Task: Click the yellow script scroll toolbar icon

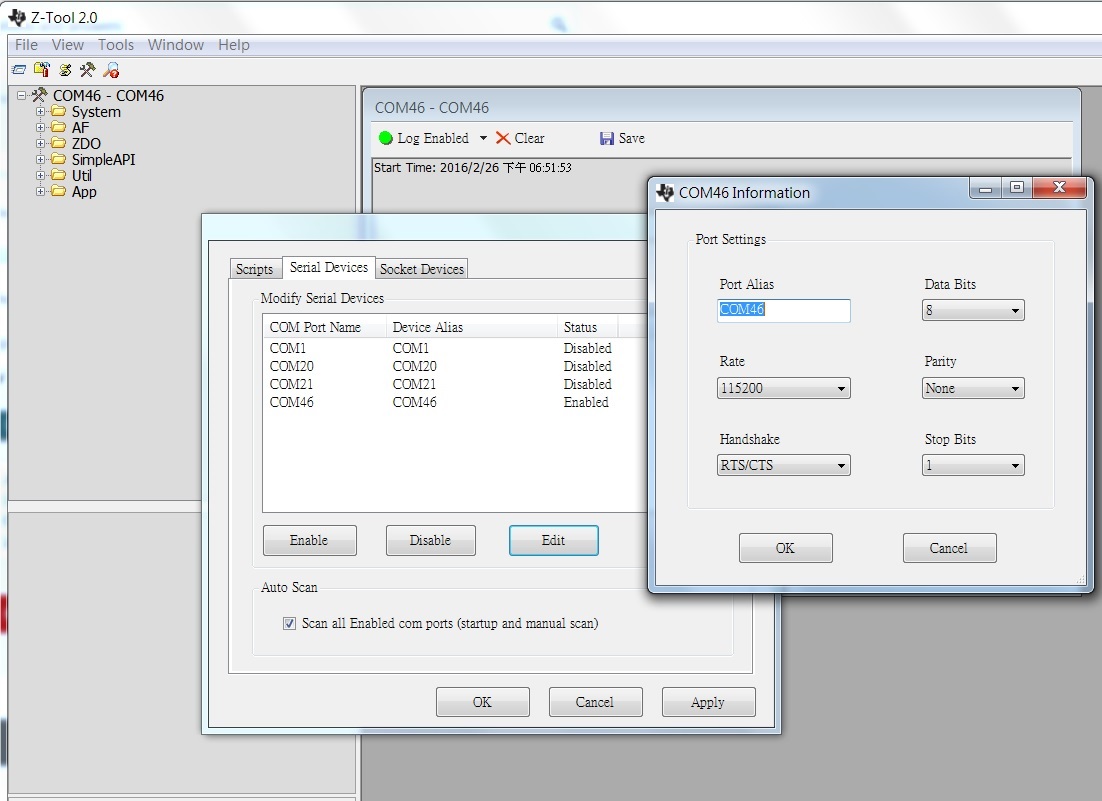Action: [x=65, y=70]
